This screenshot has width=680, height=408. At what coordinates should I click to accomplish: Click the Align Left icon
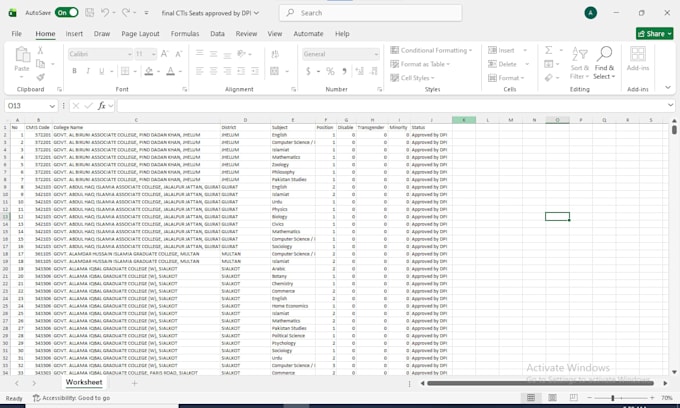coord(199,71)
